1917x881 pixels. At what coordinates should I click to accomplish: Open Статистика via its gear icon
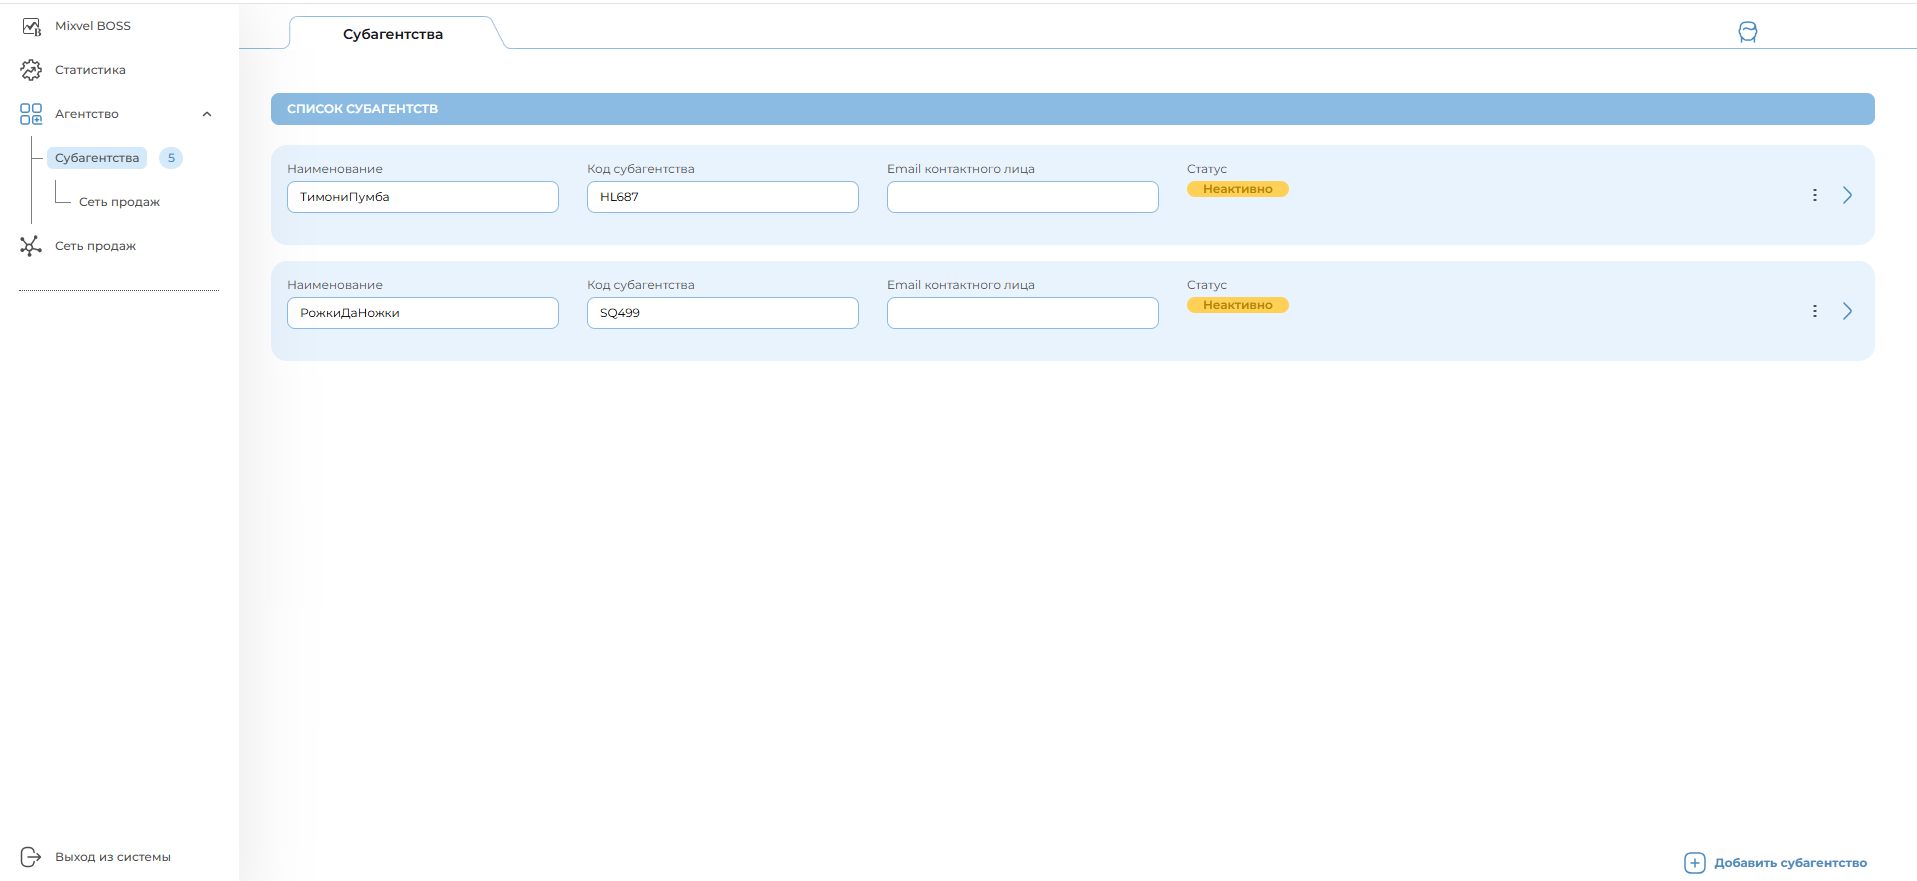coord(31,70)
